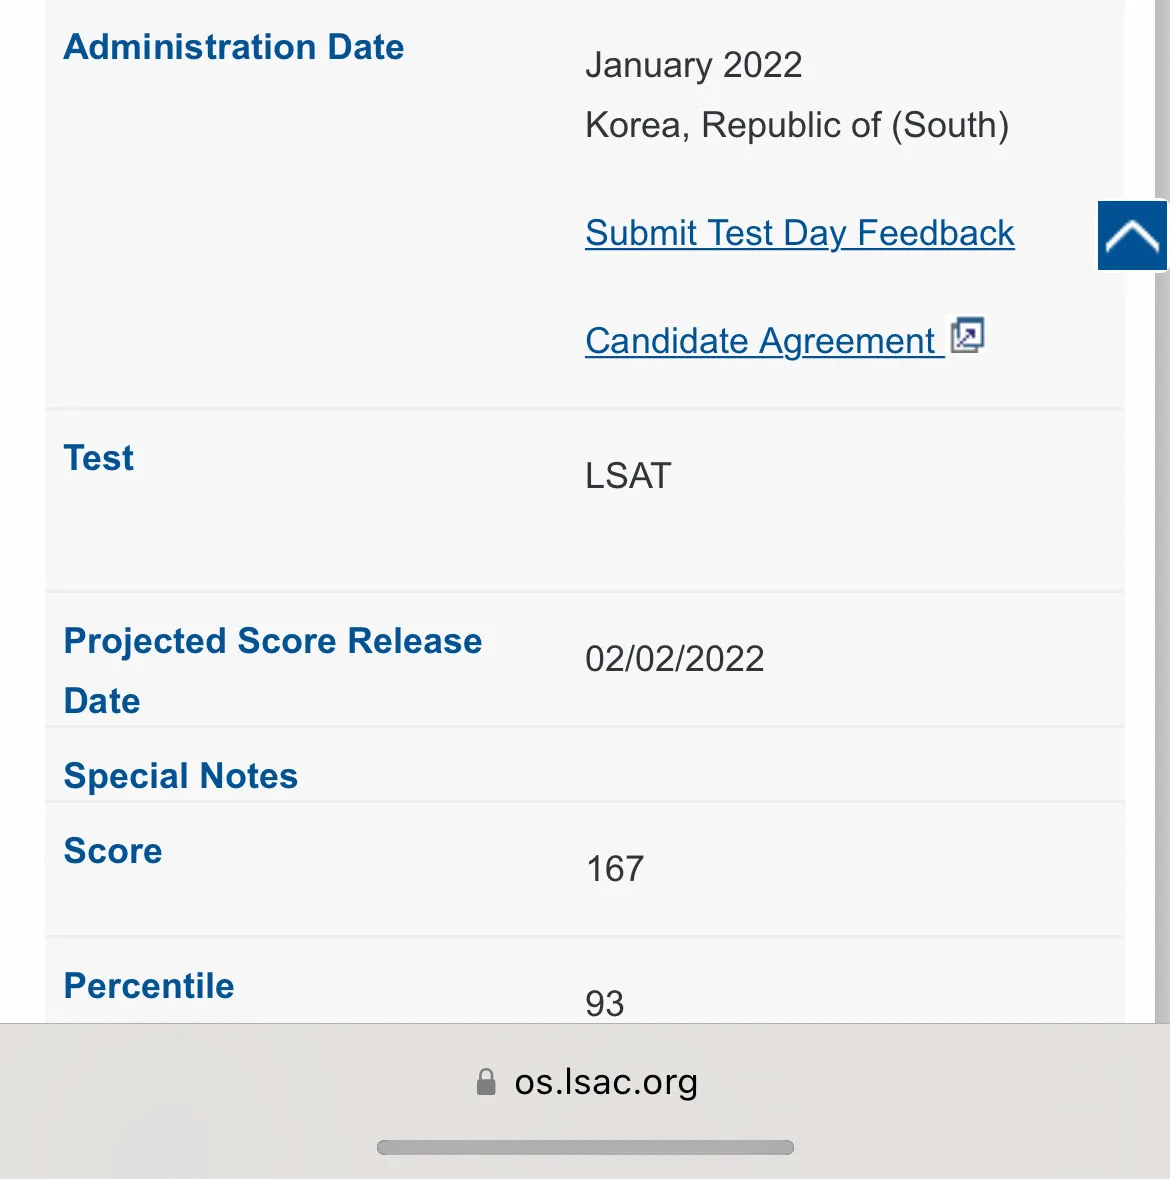Viewport: 1170px width, 1179px height.
Task: Tap the lock icon in address bar
Action: pos(486,1082)
